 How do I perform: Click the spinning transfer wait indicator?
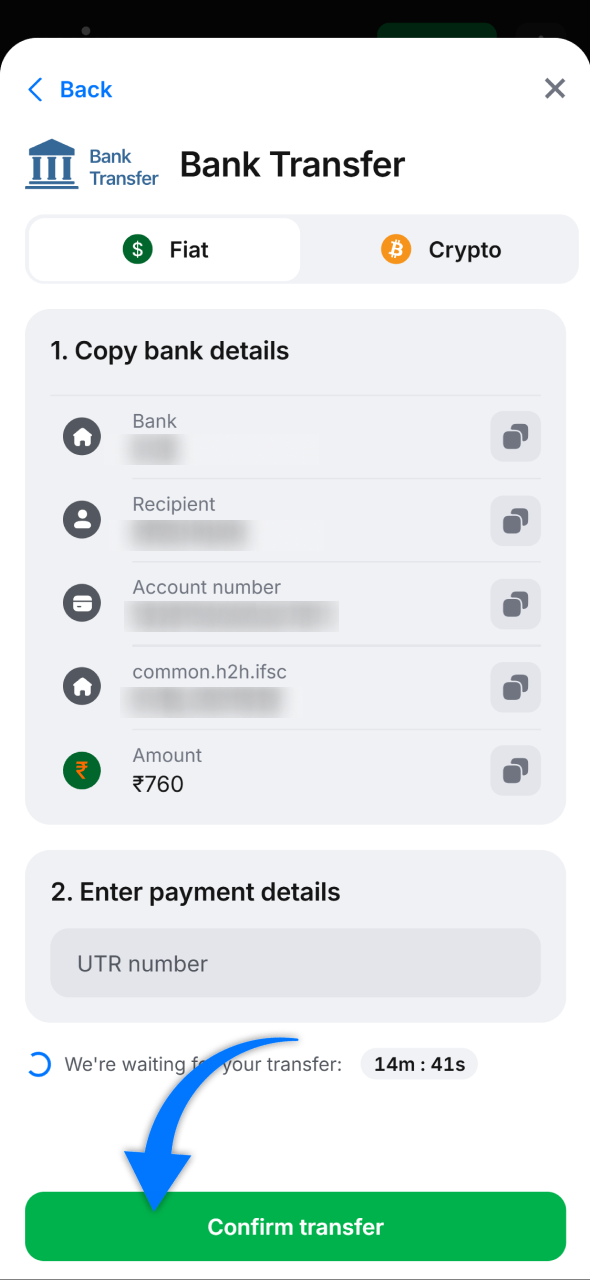tap(39, 1064)
